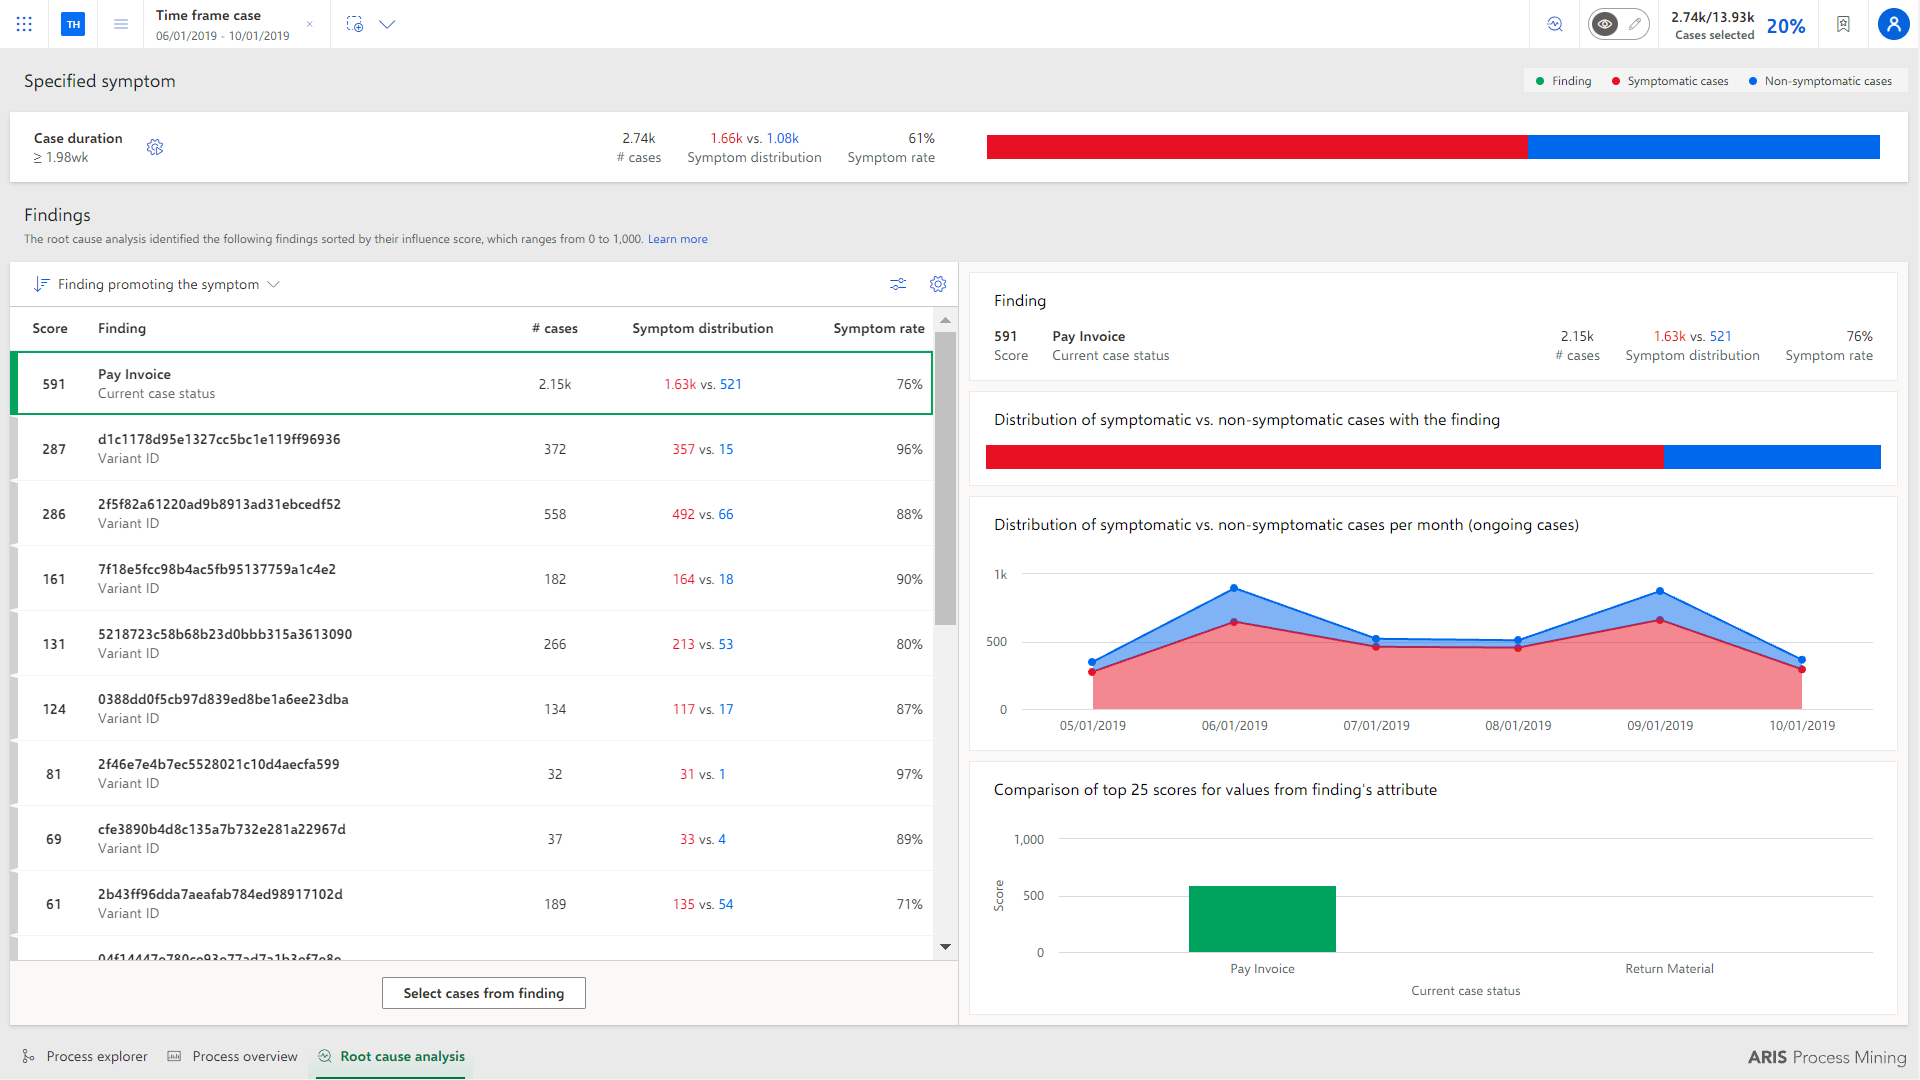Image resolution: width=1920 pixels, height=1080 pixels.
Task: Close the Time frame case filter
Action: 310,24
